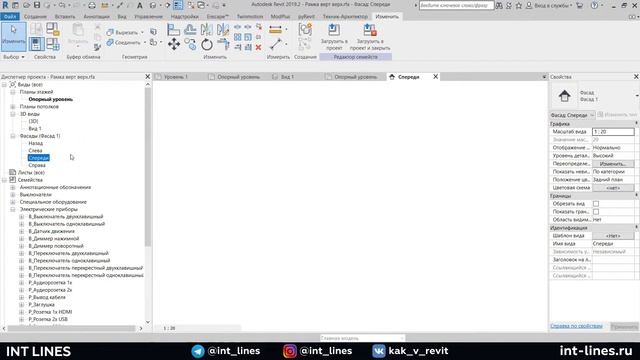
Task: Open the 'Управление' ribbon tab
Action: (x=149, y=17)
